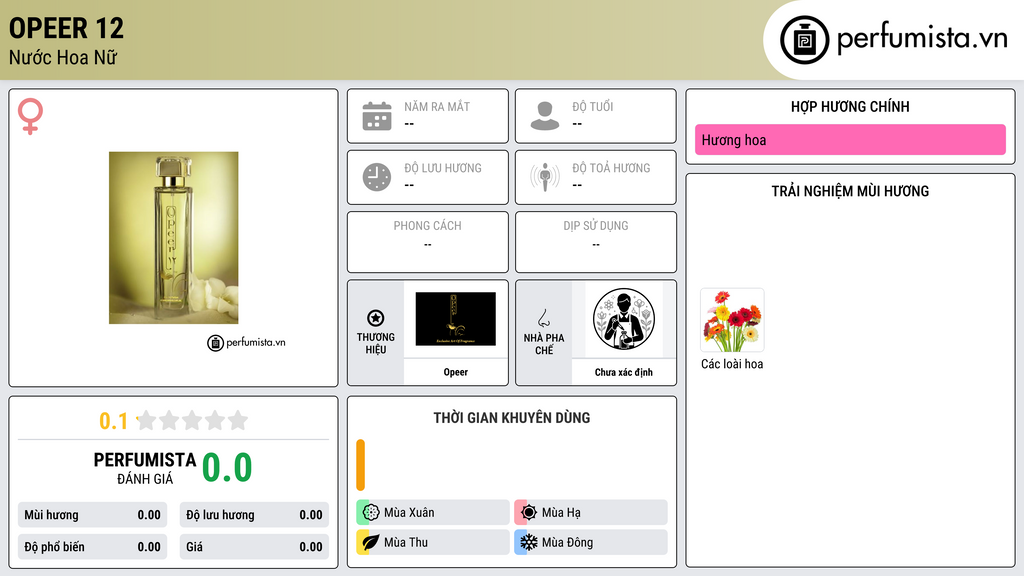Click the 0.1 user rating value
Screen dimensions: 1024x576
click(x=114, y=421)
